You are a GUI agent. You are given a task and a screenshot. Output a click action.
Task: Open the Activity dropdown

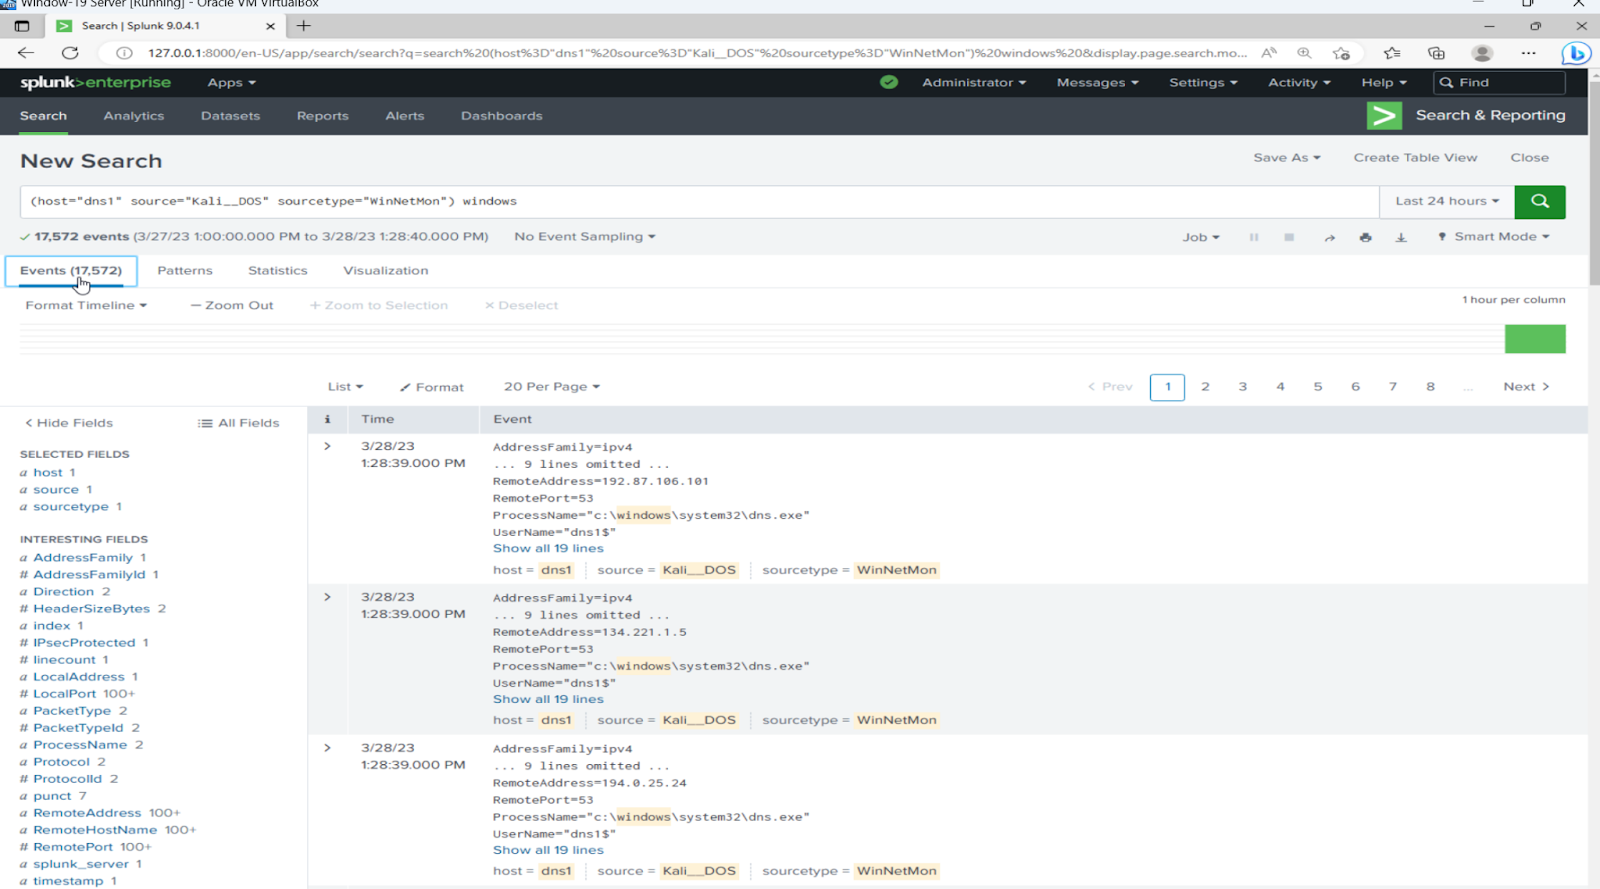click(x=1299, y=82)
